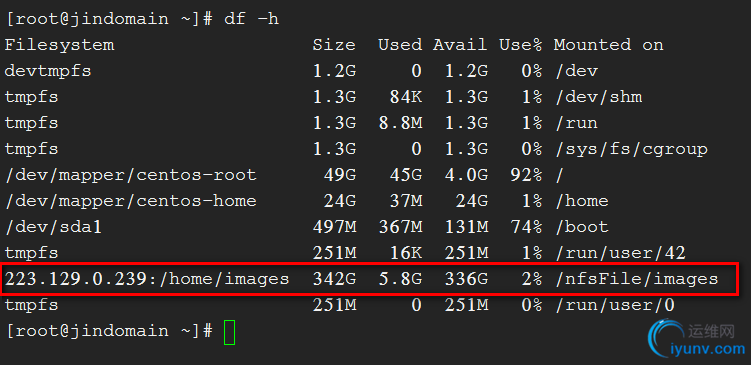751x365 pixels.
Task: Click the '/dev/shm' mount point
Action: pyautogui.click(x=598, y=97)
